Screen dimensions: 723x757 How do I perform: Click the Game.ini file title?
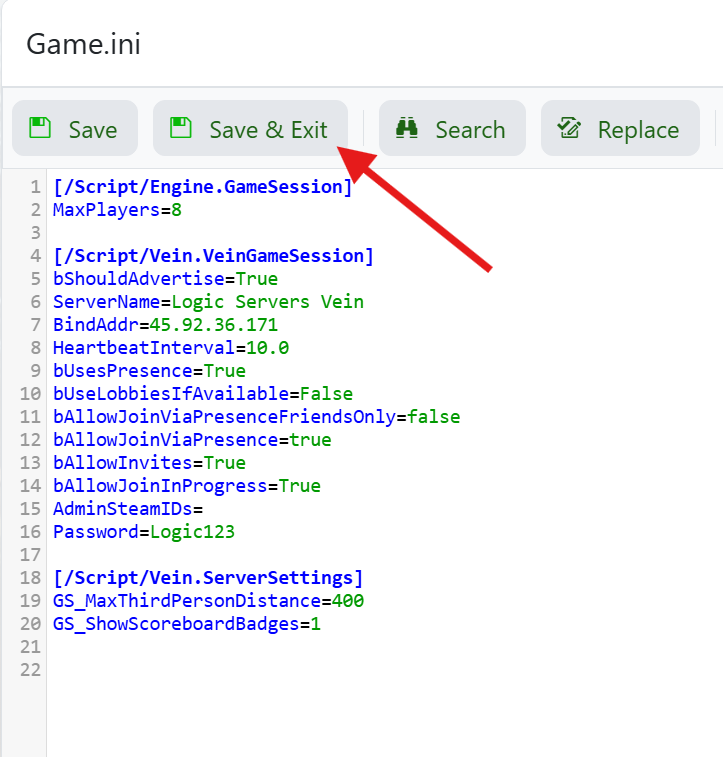tap(83, 45)
